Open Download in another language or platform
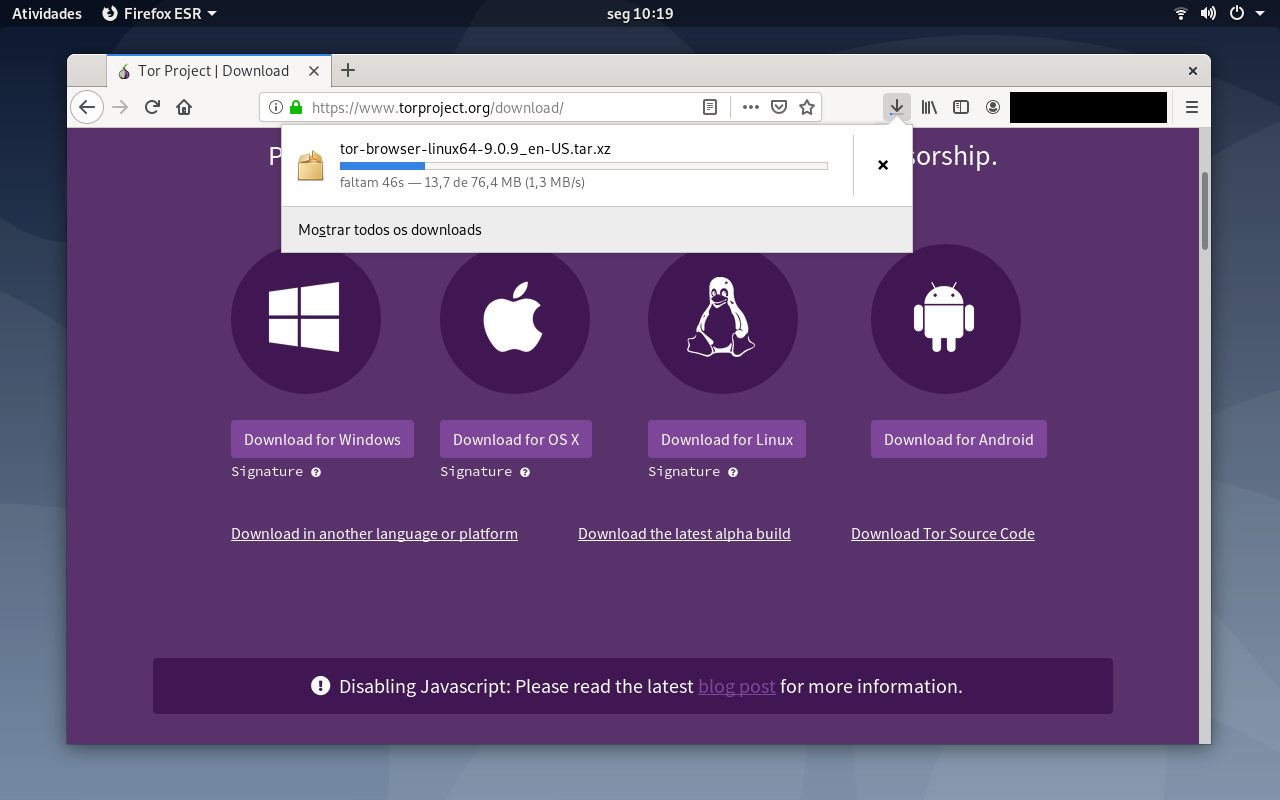1280x800 pixels. (374, 534)
